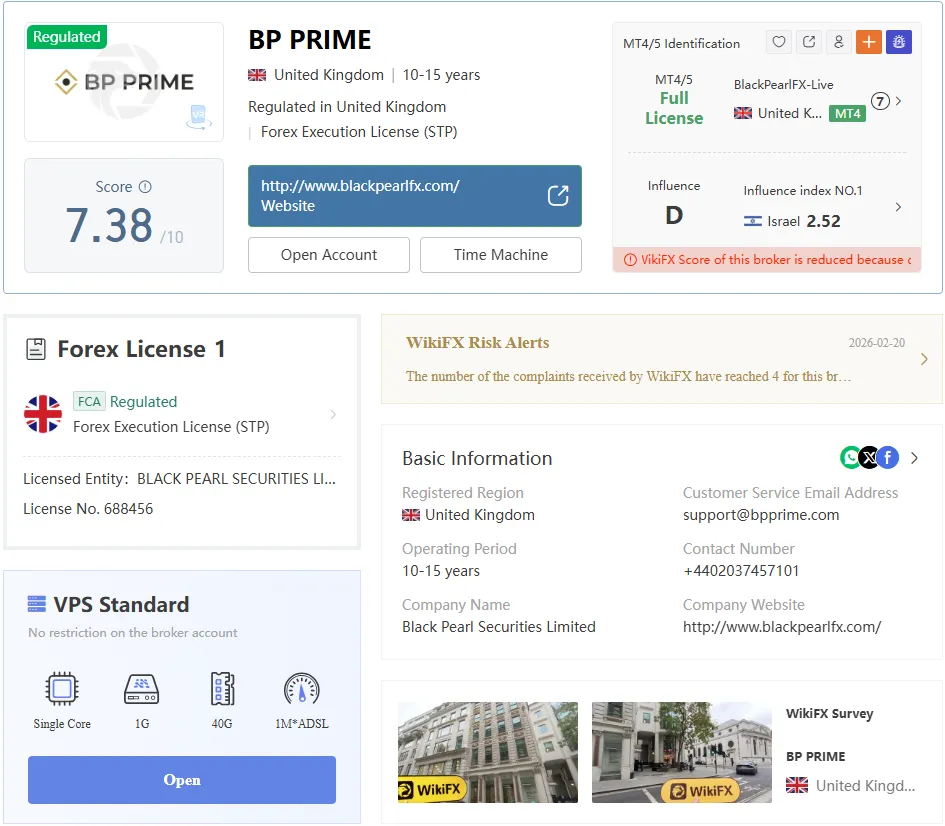
Task: Click the UK flag icon in Forex License
Action: (x=43, y=415)
